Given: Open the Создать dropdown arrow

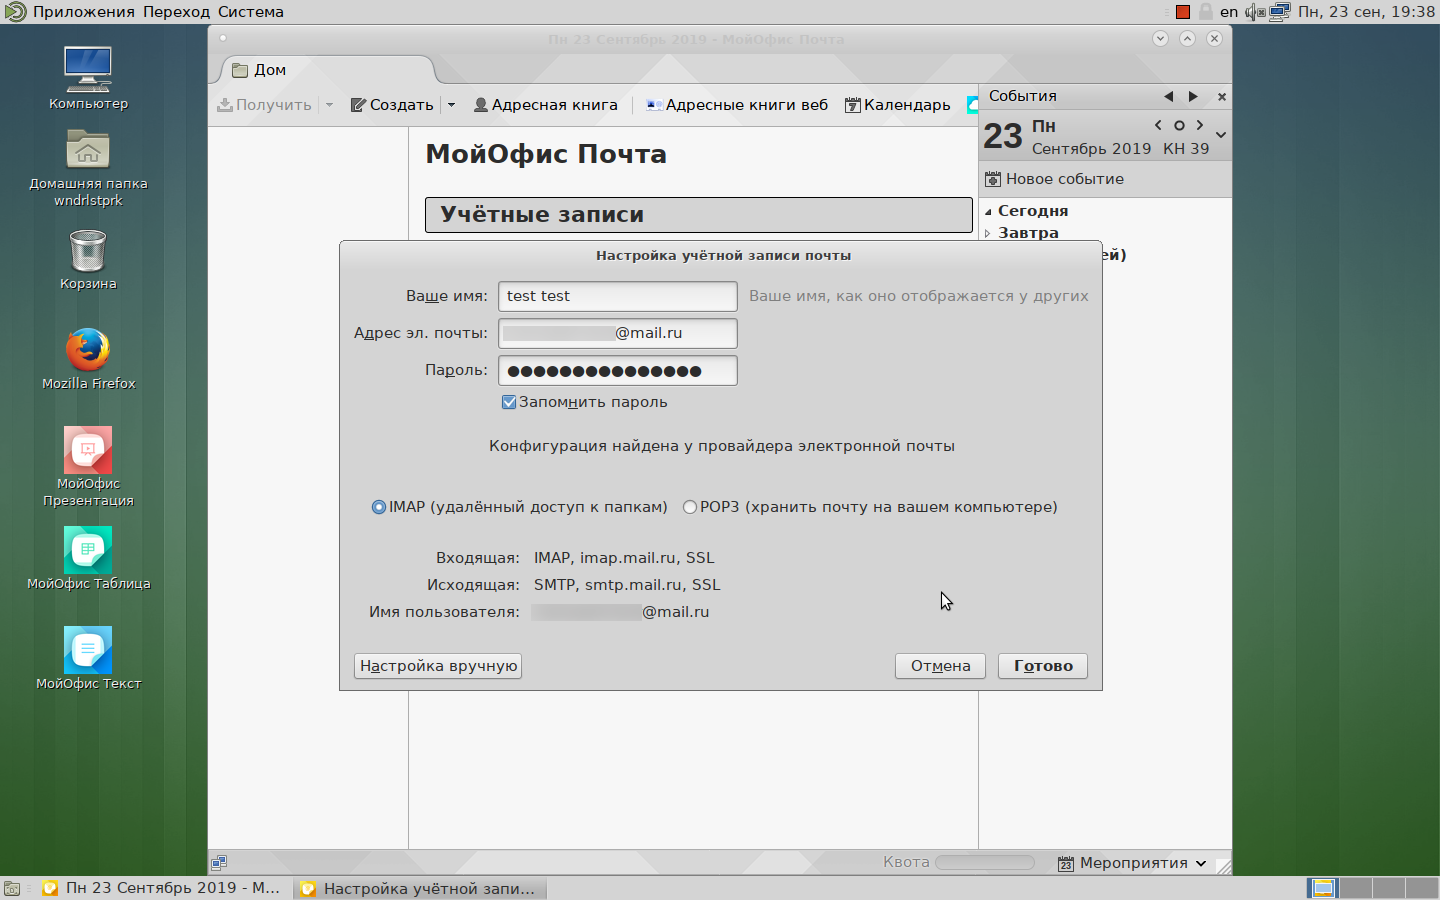Looking at the screenshot, I should [451, 105].
